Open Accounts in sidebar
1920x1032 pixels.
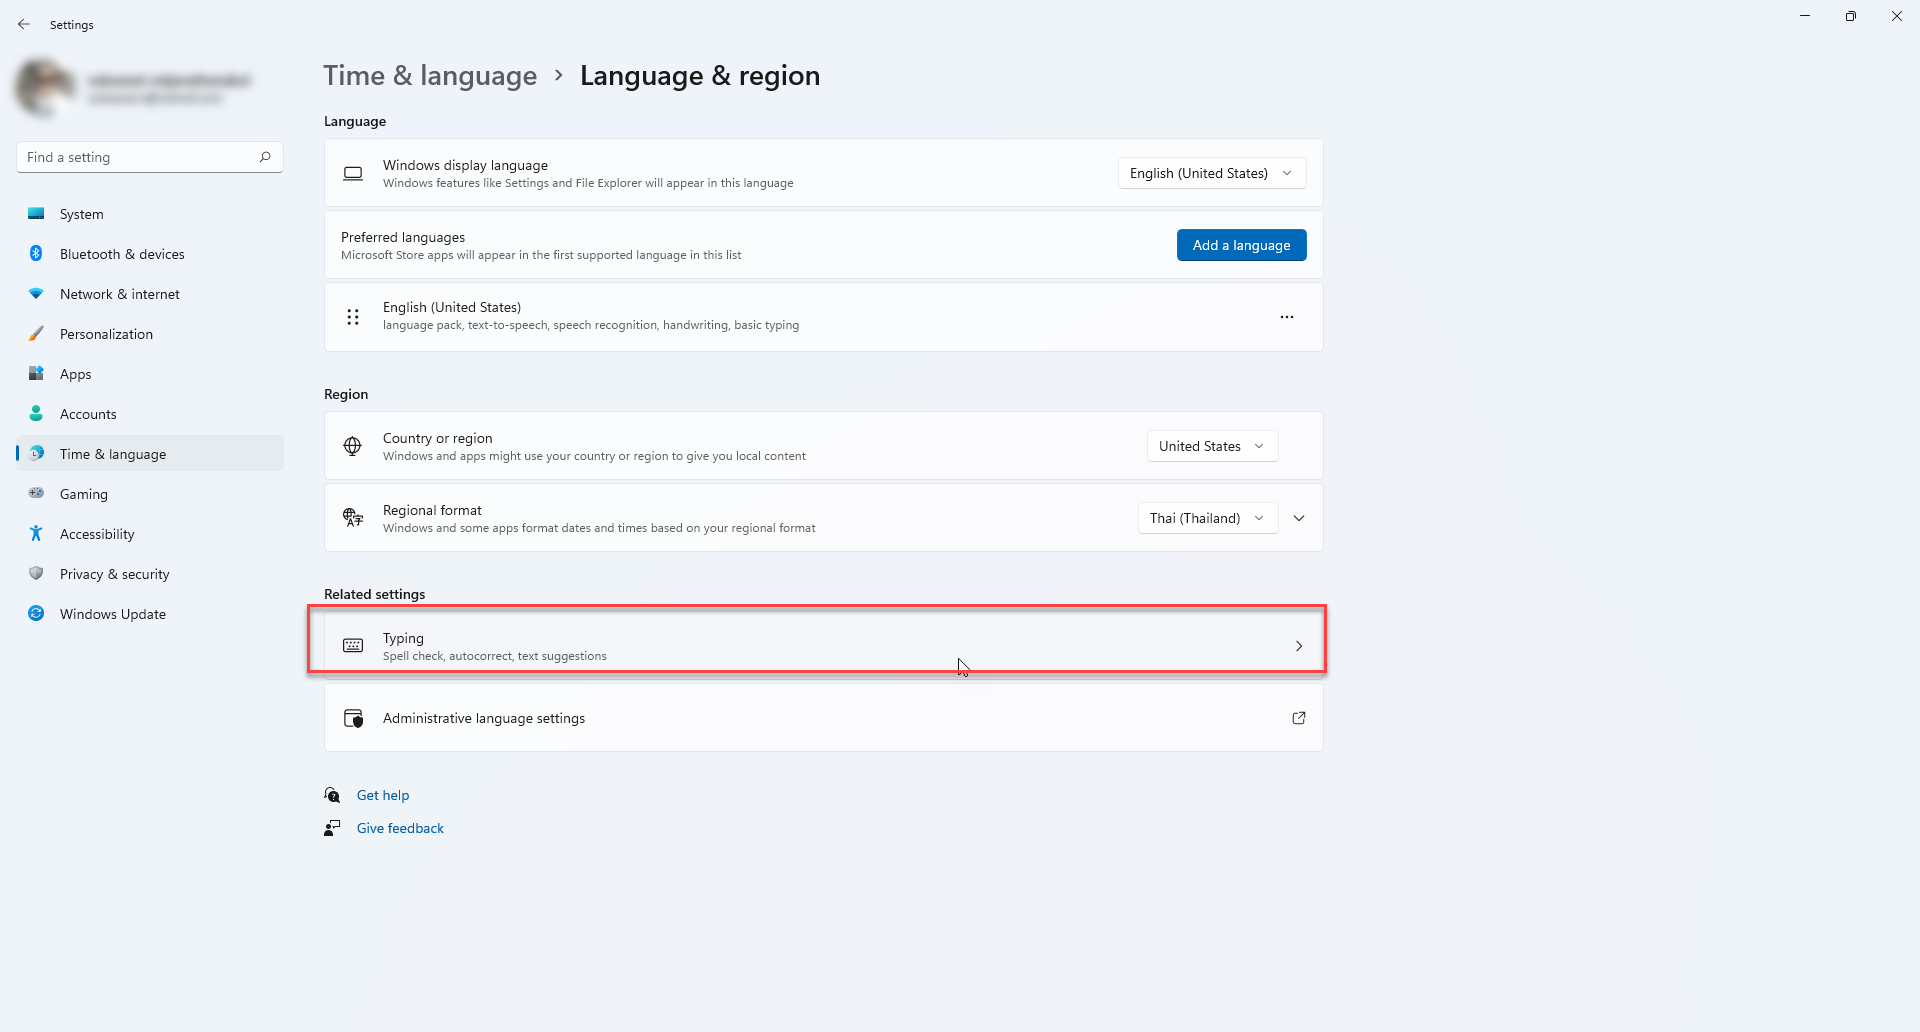point(150,414)
